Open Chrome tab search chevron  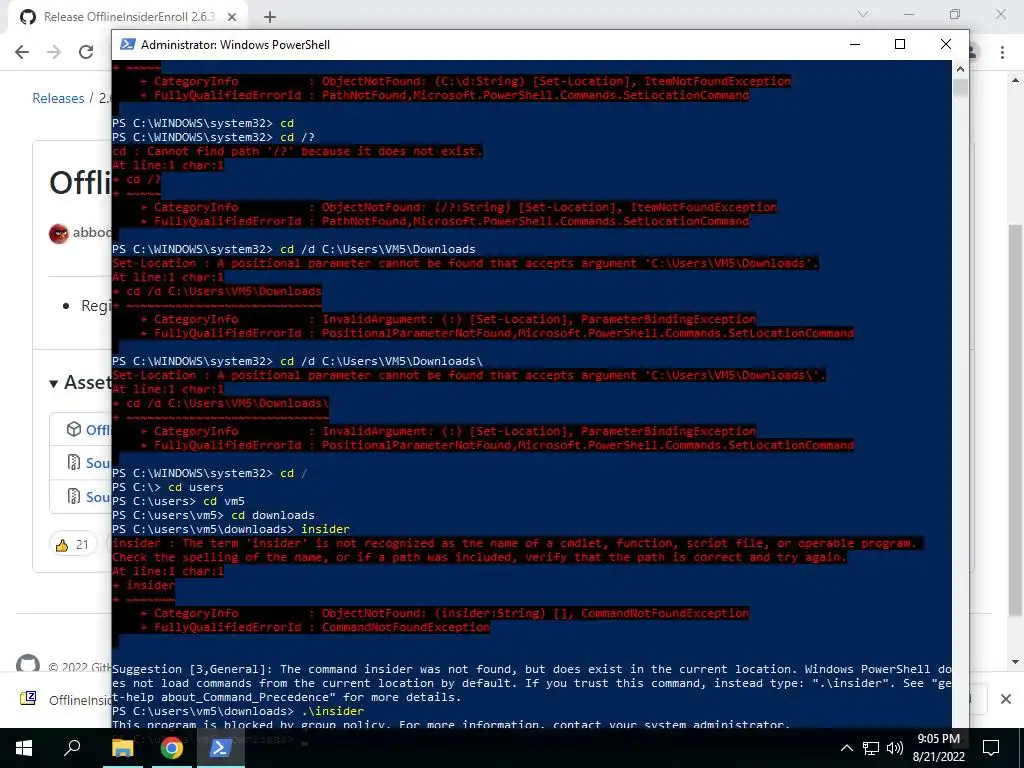tap(863, 14)
